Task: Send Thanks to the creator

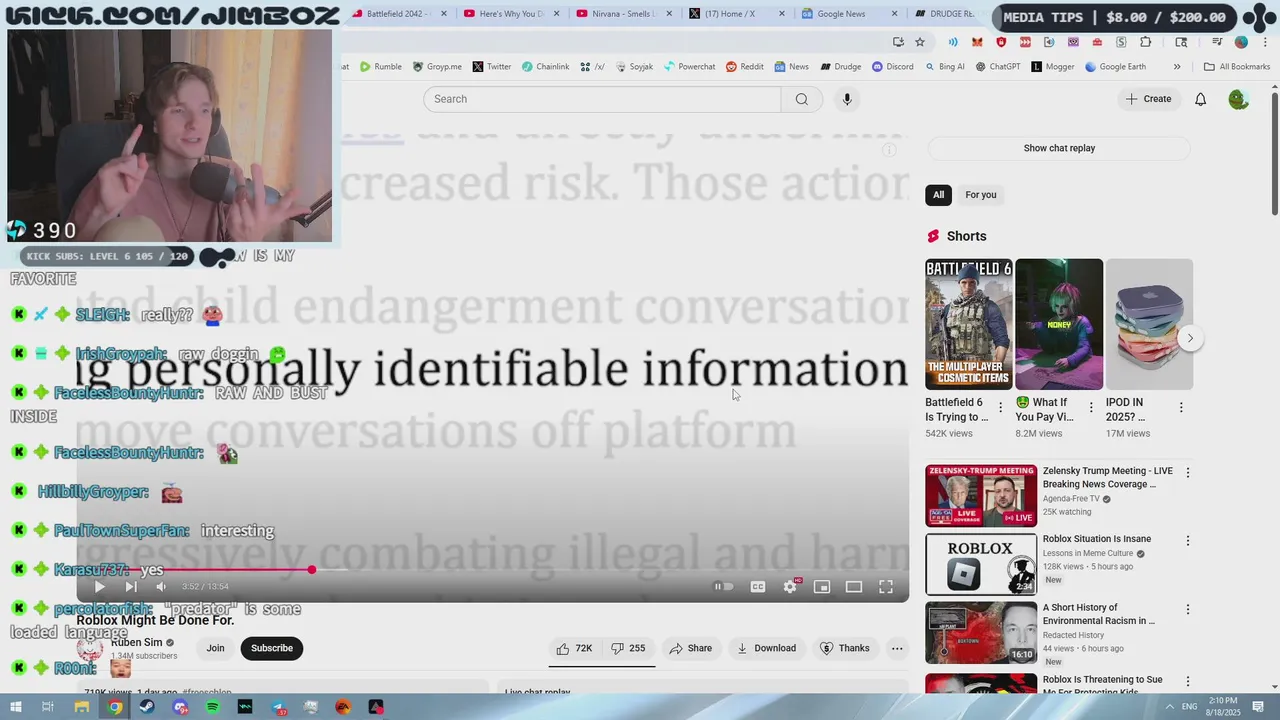Action: 845,648
